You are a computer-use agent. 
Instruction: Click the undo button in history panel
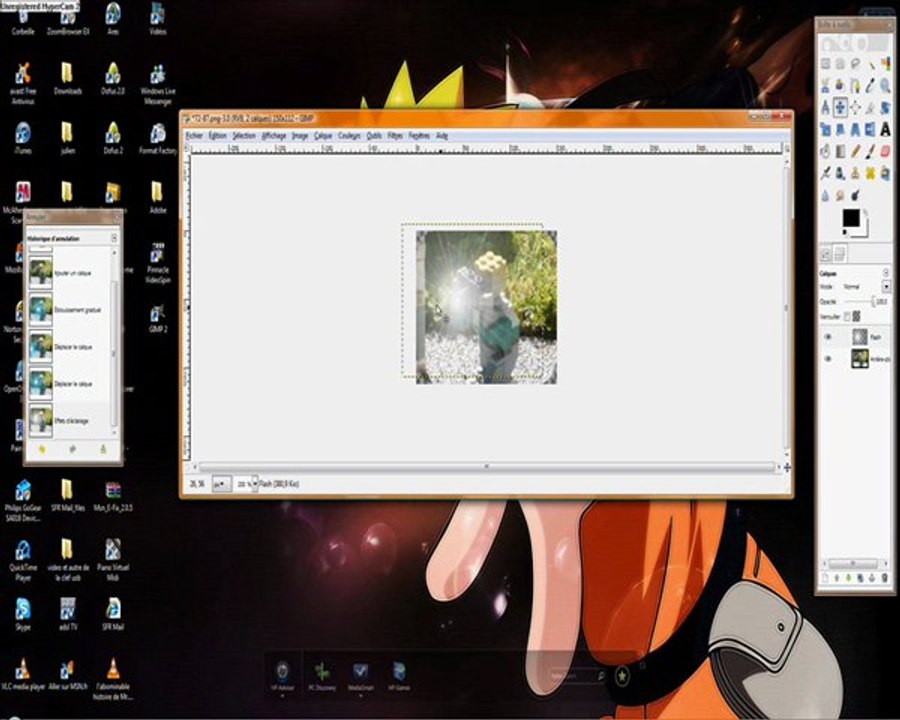tap(42, 450)
